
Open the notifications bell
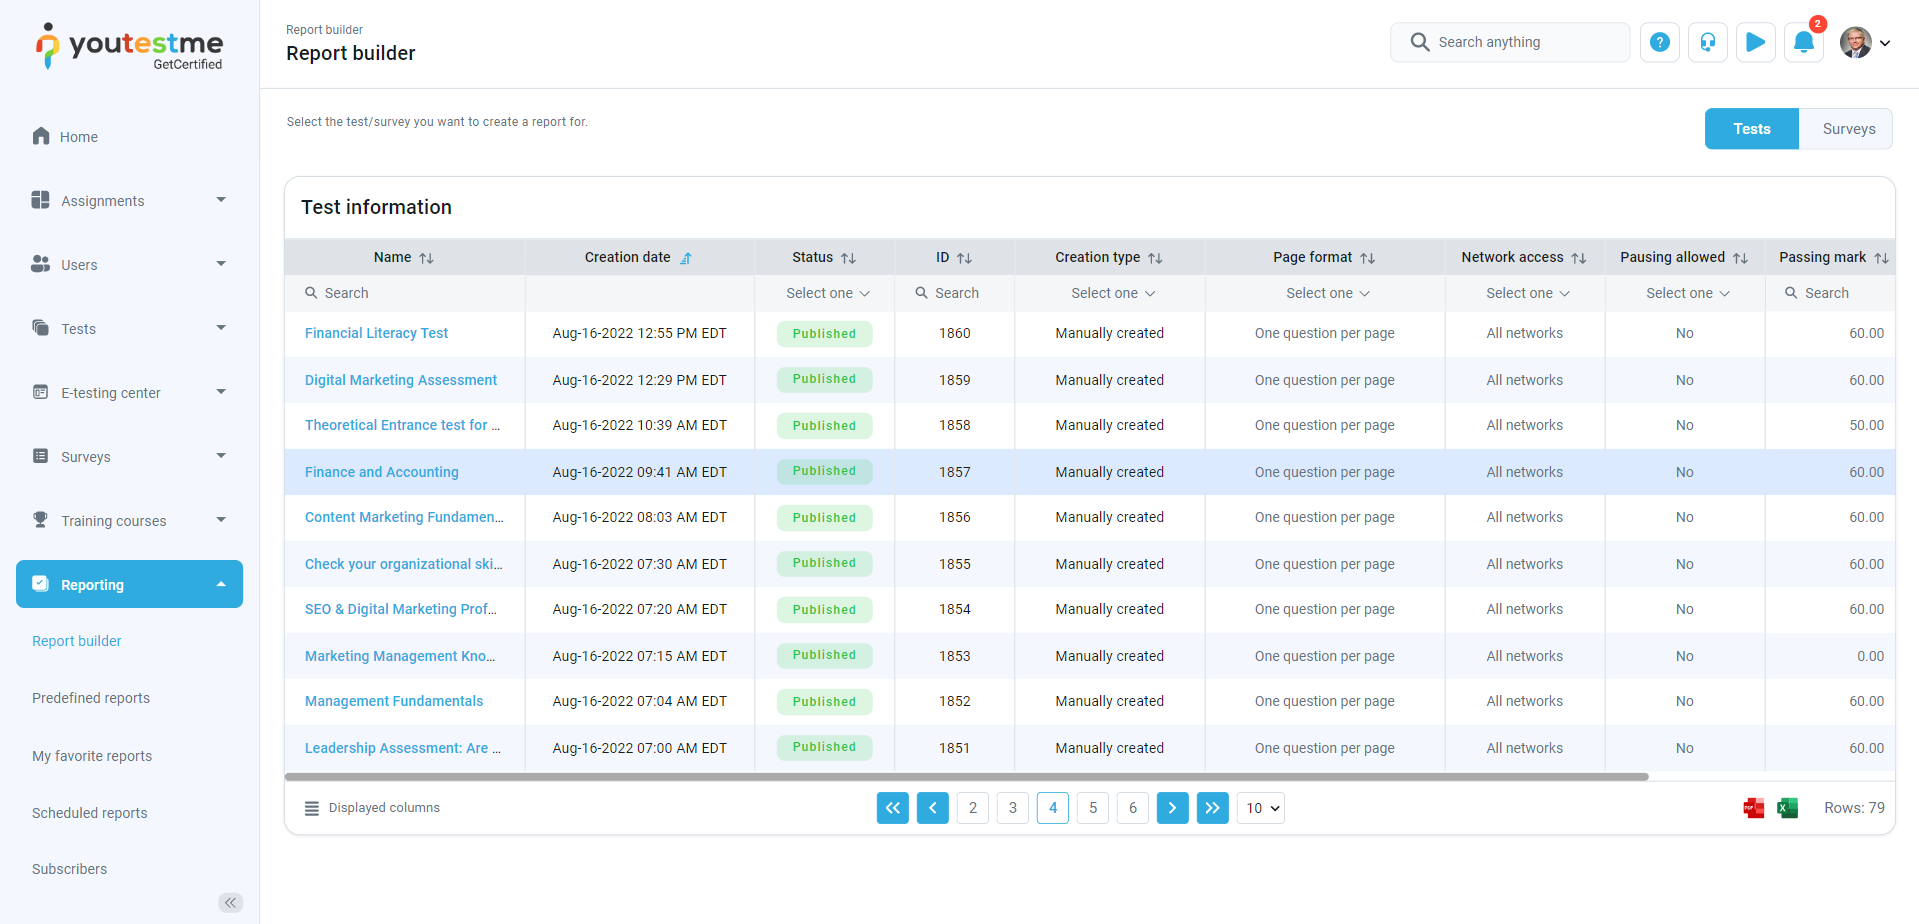point(1803,42)
